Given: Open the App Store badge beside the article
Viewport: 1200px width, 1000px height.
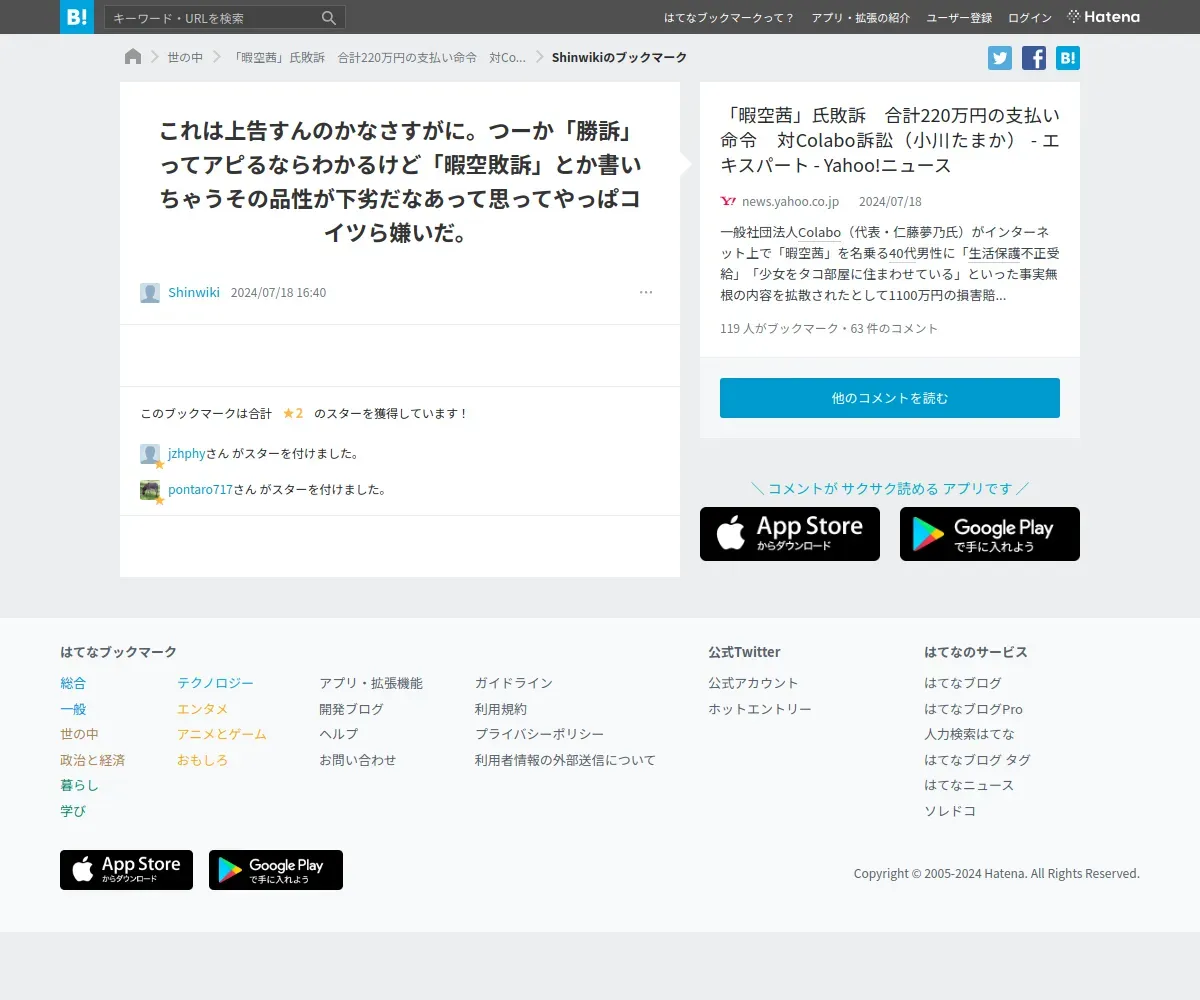Looking at the screenshot, I should point(790,534).
